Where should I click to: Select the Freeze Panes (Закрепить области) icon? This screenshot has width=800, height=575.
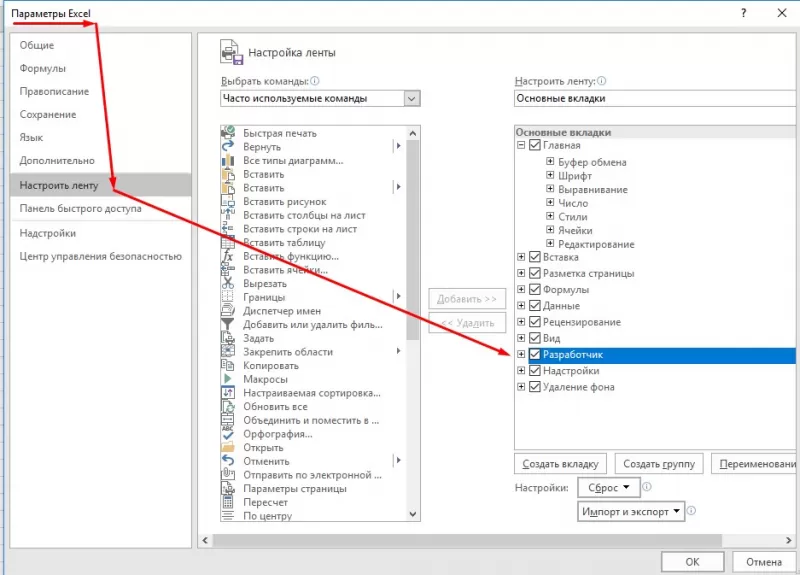228,352
